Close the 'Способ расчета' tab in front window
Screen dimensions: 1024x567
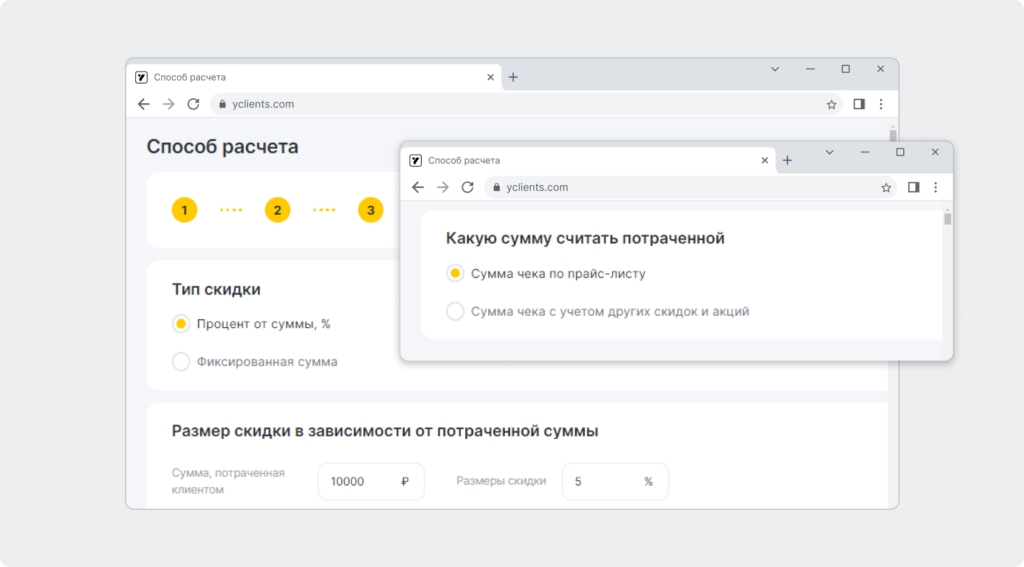[765, 160]
